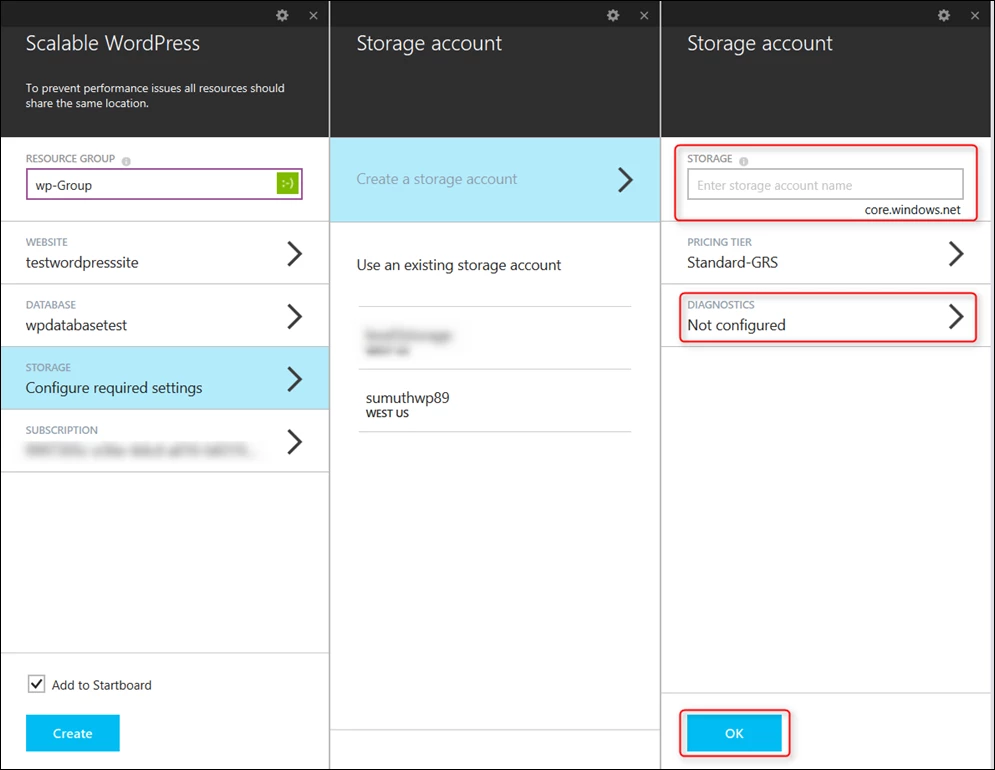
Task: Open Pricing Tier Standard-GRS row
Action: click(x=825, y=253)
